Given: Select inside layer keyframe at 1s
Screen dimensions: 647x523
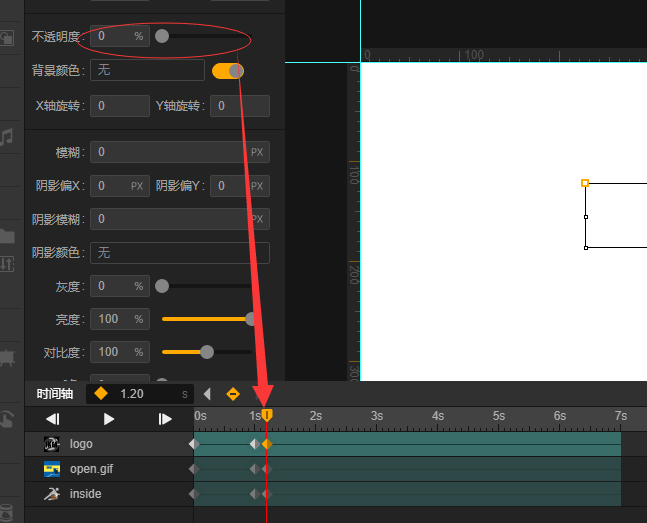Looking at the screenshot, I should [x=255, y=494].
